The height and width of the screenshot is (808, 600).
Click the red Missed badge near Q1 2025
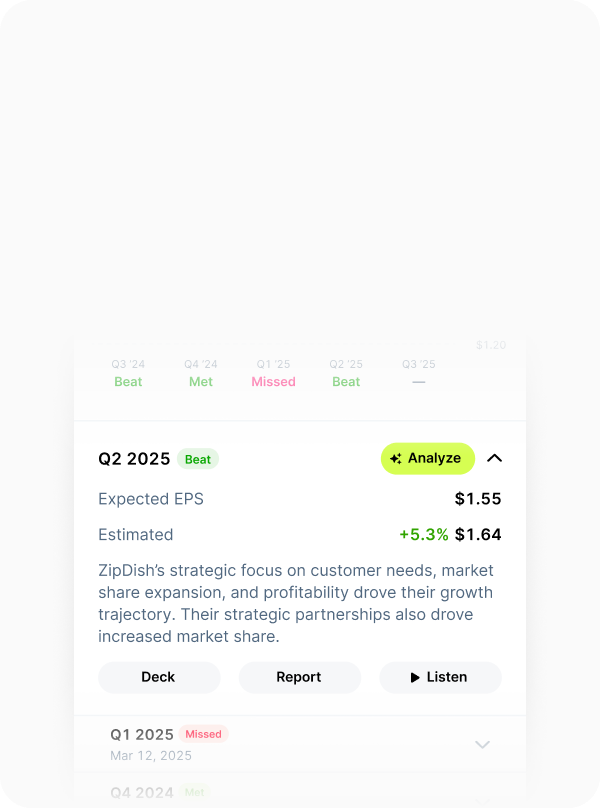(203, 734)
